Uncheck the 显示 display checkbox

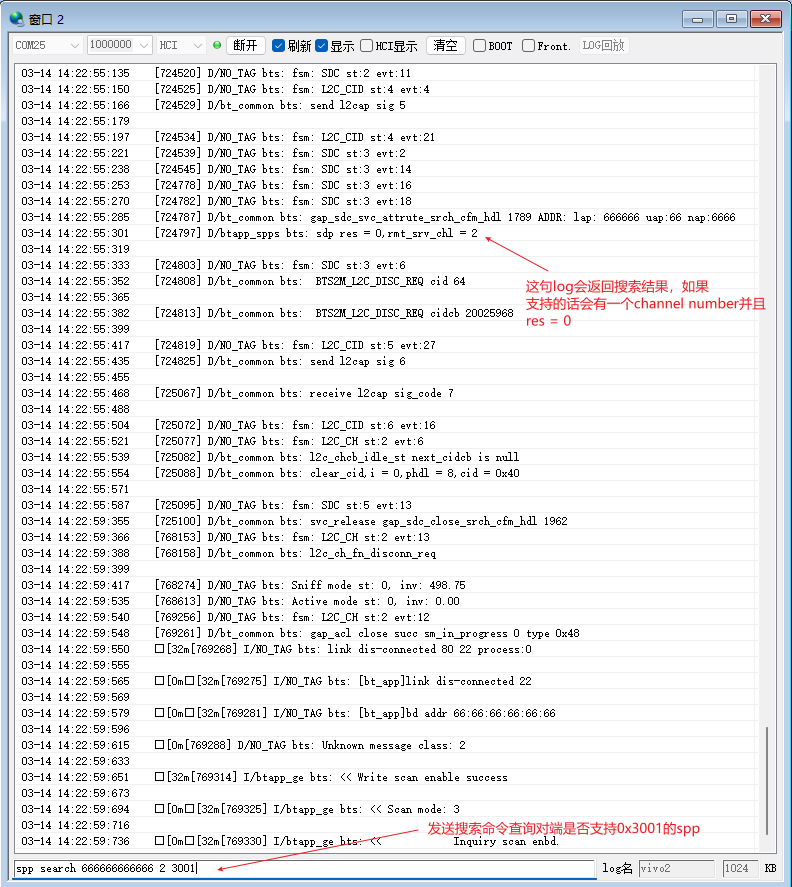click(x=321, y=46)
